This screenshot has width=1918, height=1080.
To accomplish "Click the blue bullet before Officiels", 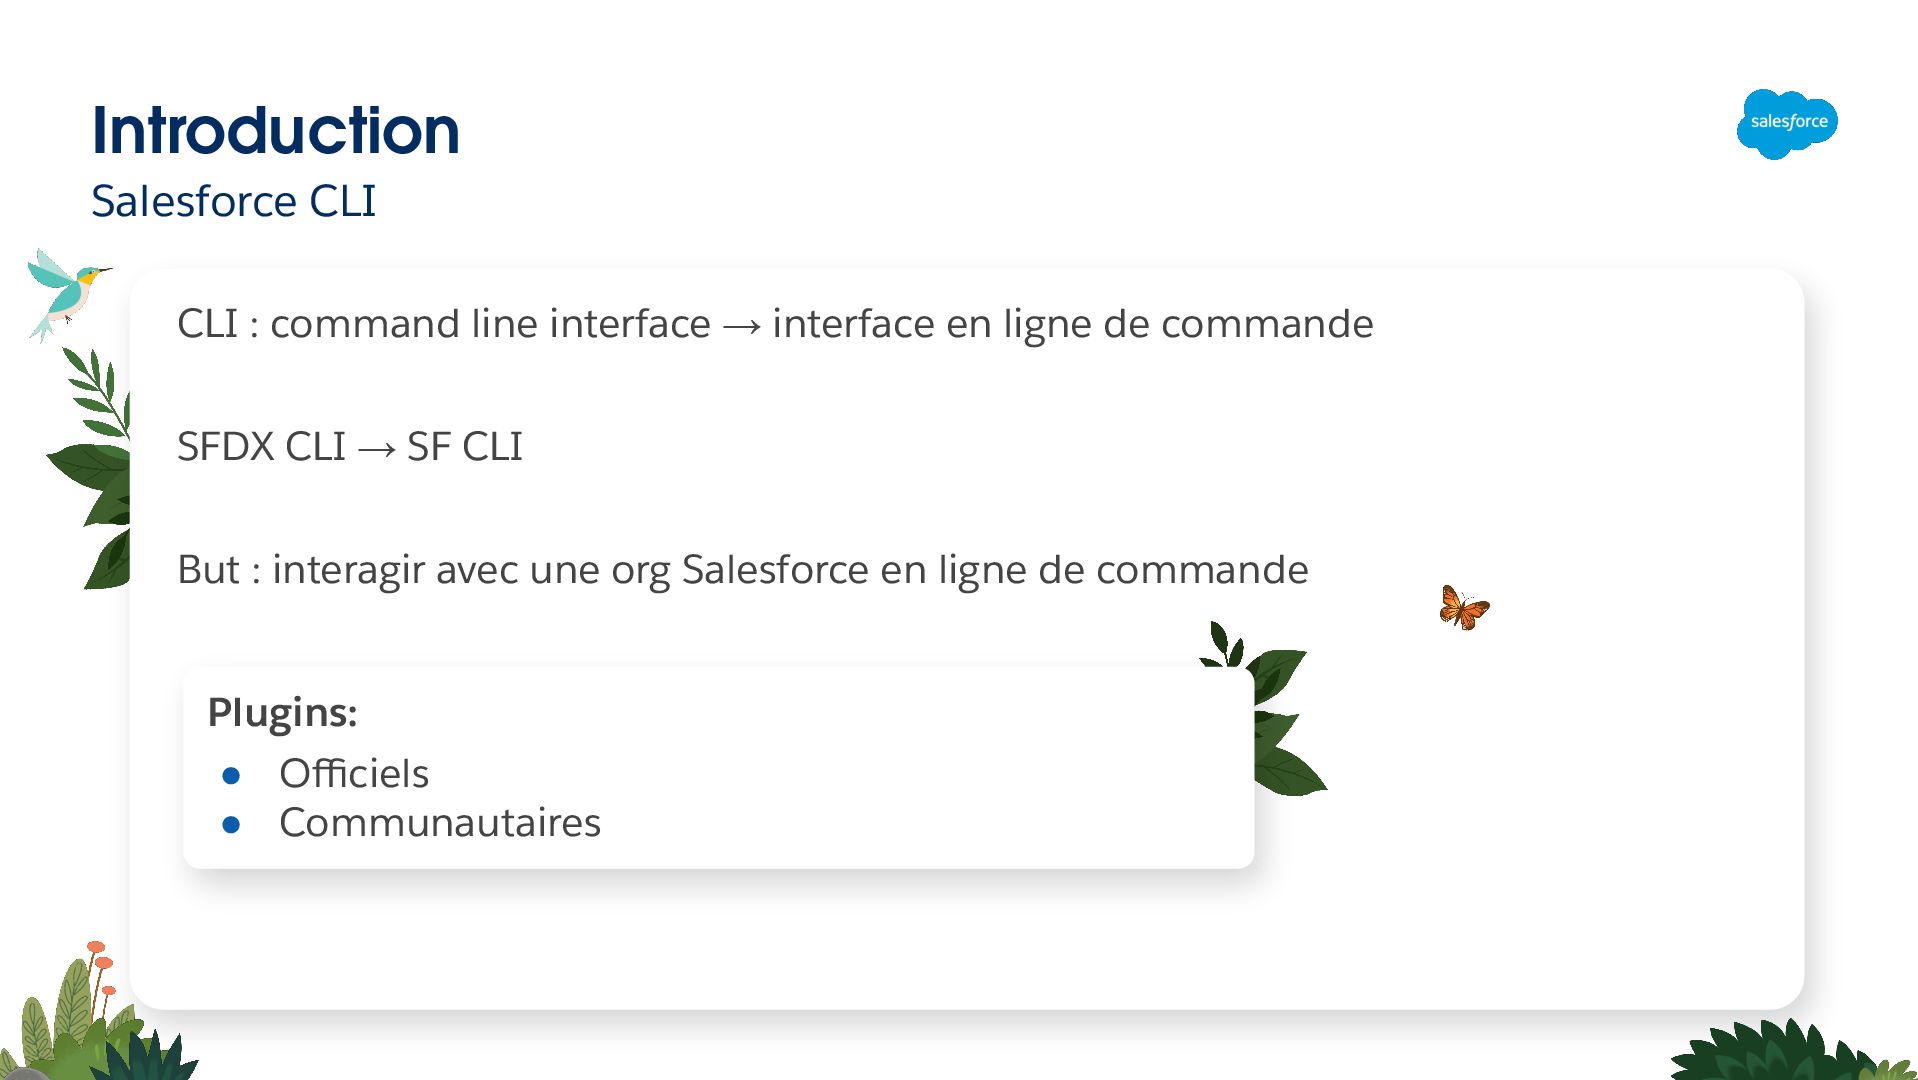I will pyautogui.click(x=231, y=775).
